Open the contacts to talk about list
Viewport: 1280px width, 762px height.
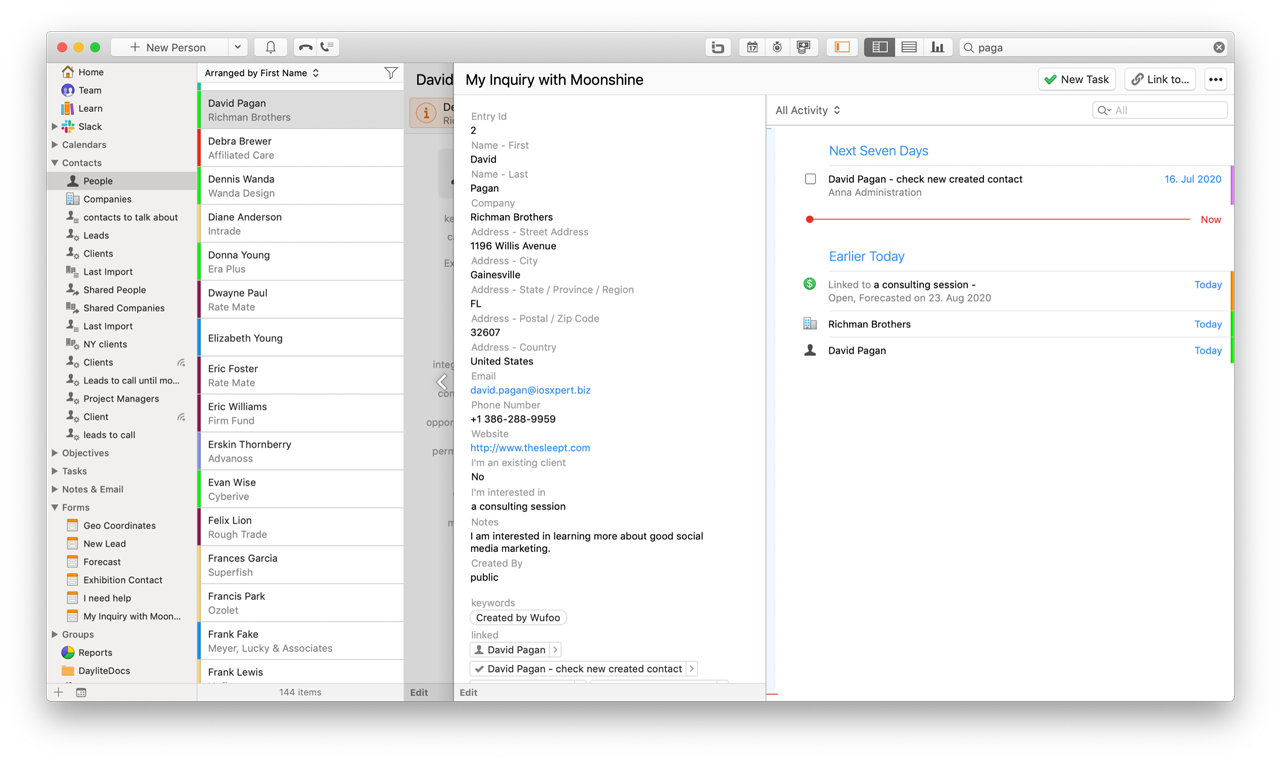130,217
